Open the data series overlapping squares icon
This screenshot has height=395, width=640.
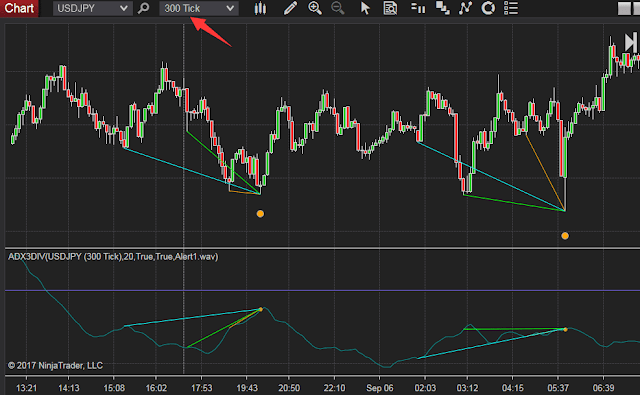coord(443,8)
